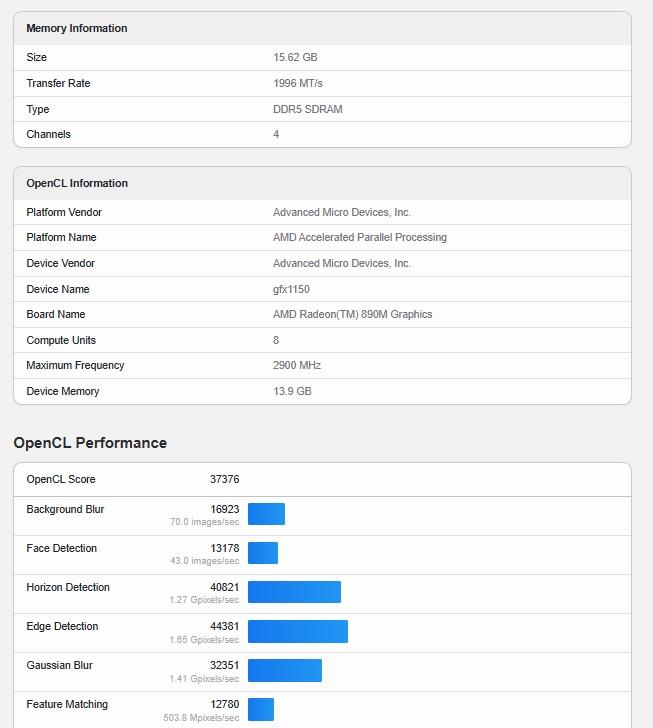Click the Face Detection score bar
The image size is (653, 728).
coord(263,553)
